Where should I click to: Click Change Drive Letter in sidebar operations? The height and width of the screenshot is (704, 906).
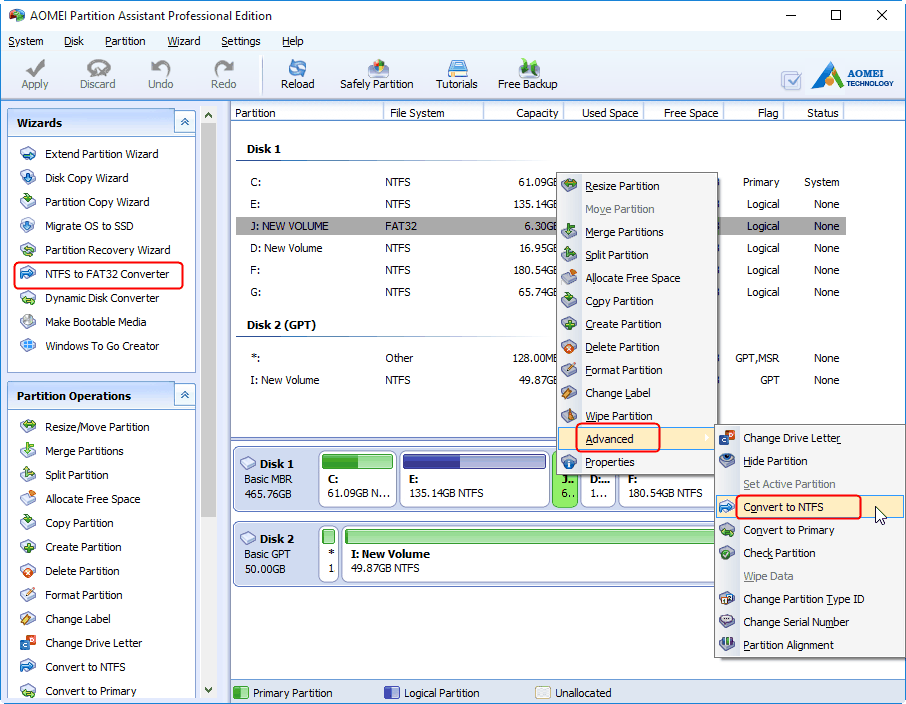pyautogui.click(x=94, y=643)
